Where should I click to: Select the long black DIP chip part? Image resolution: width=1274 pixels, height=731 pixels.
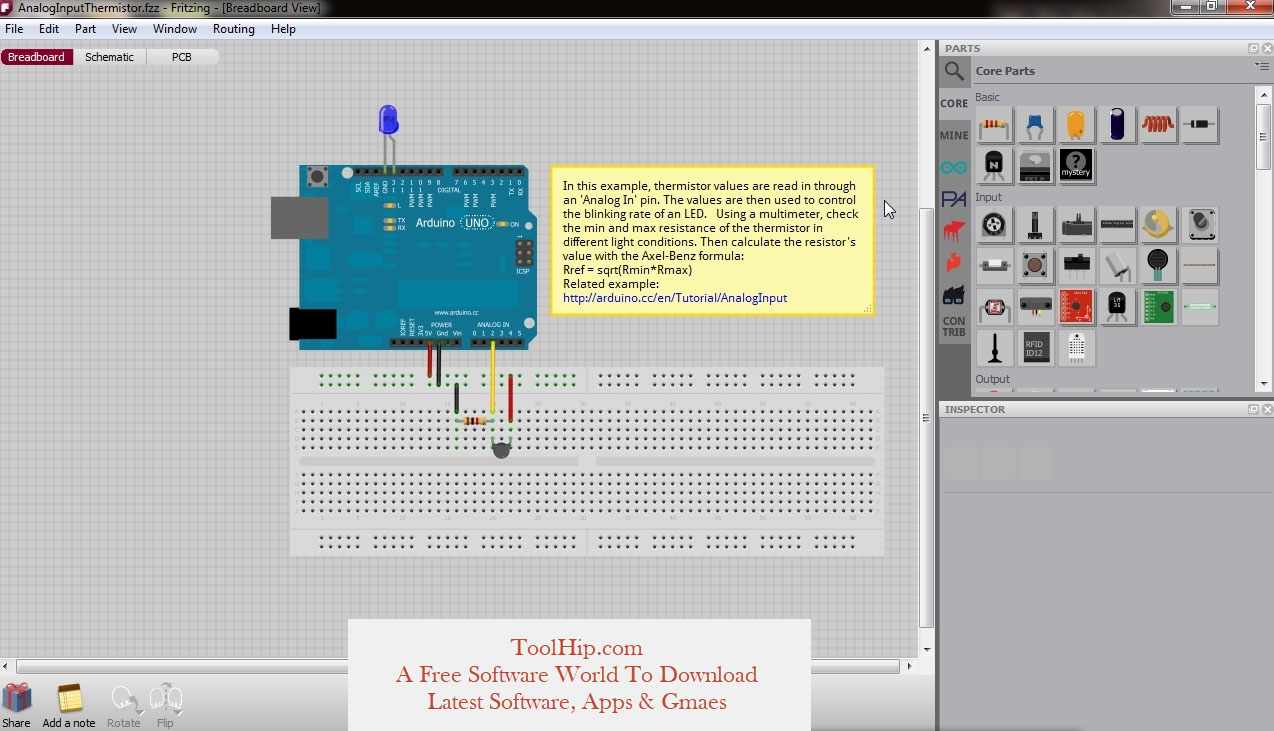[1117, 225]
